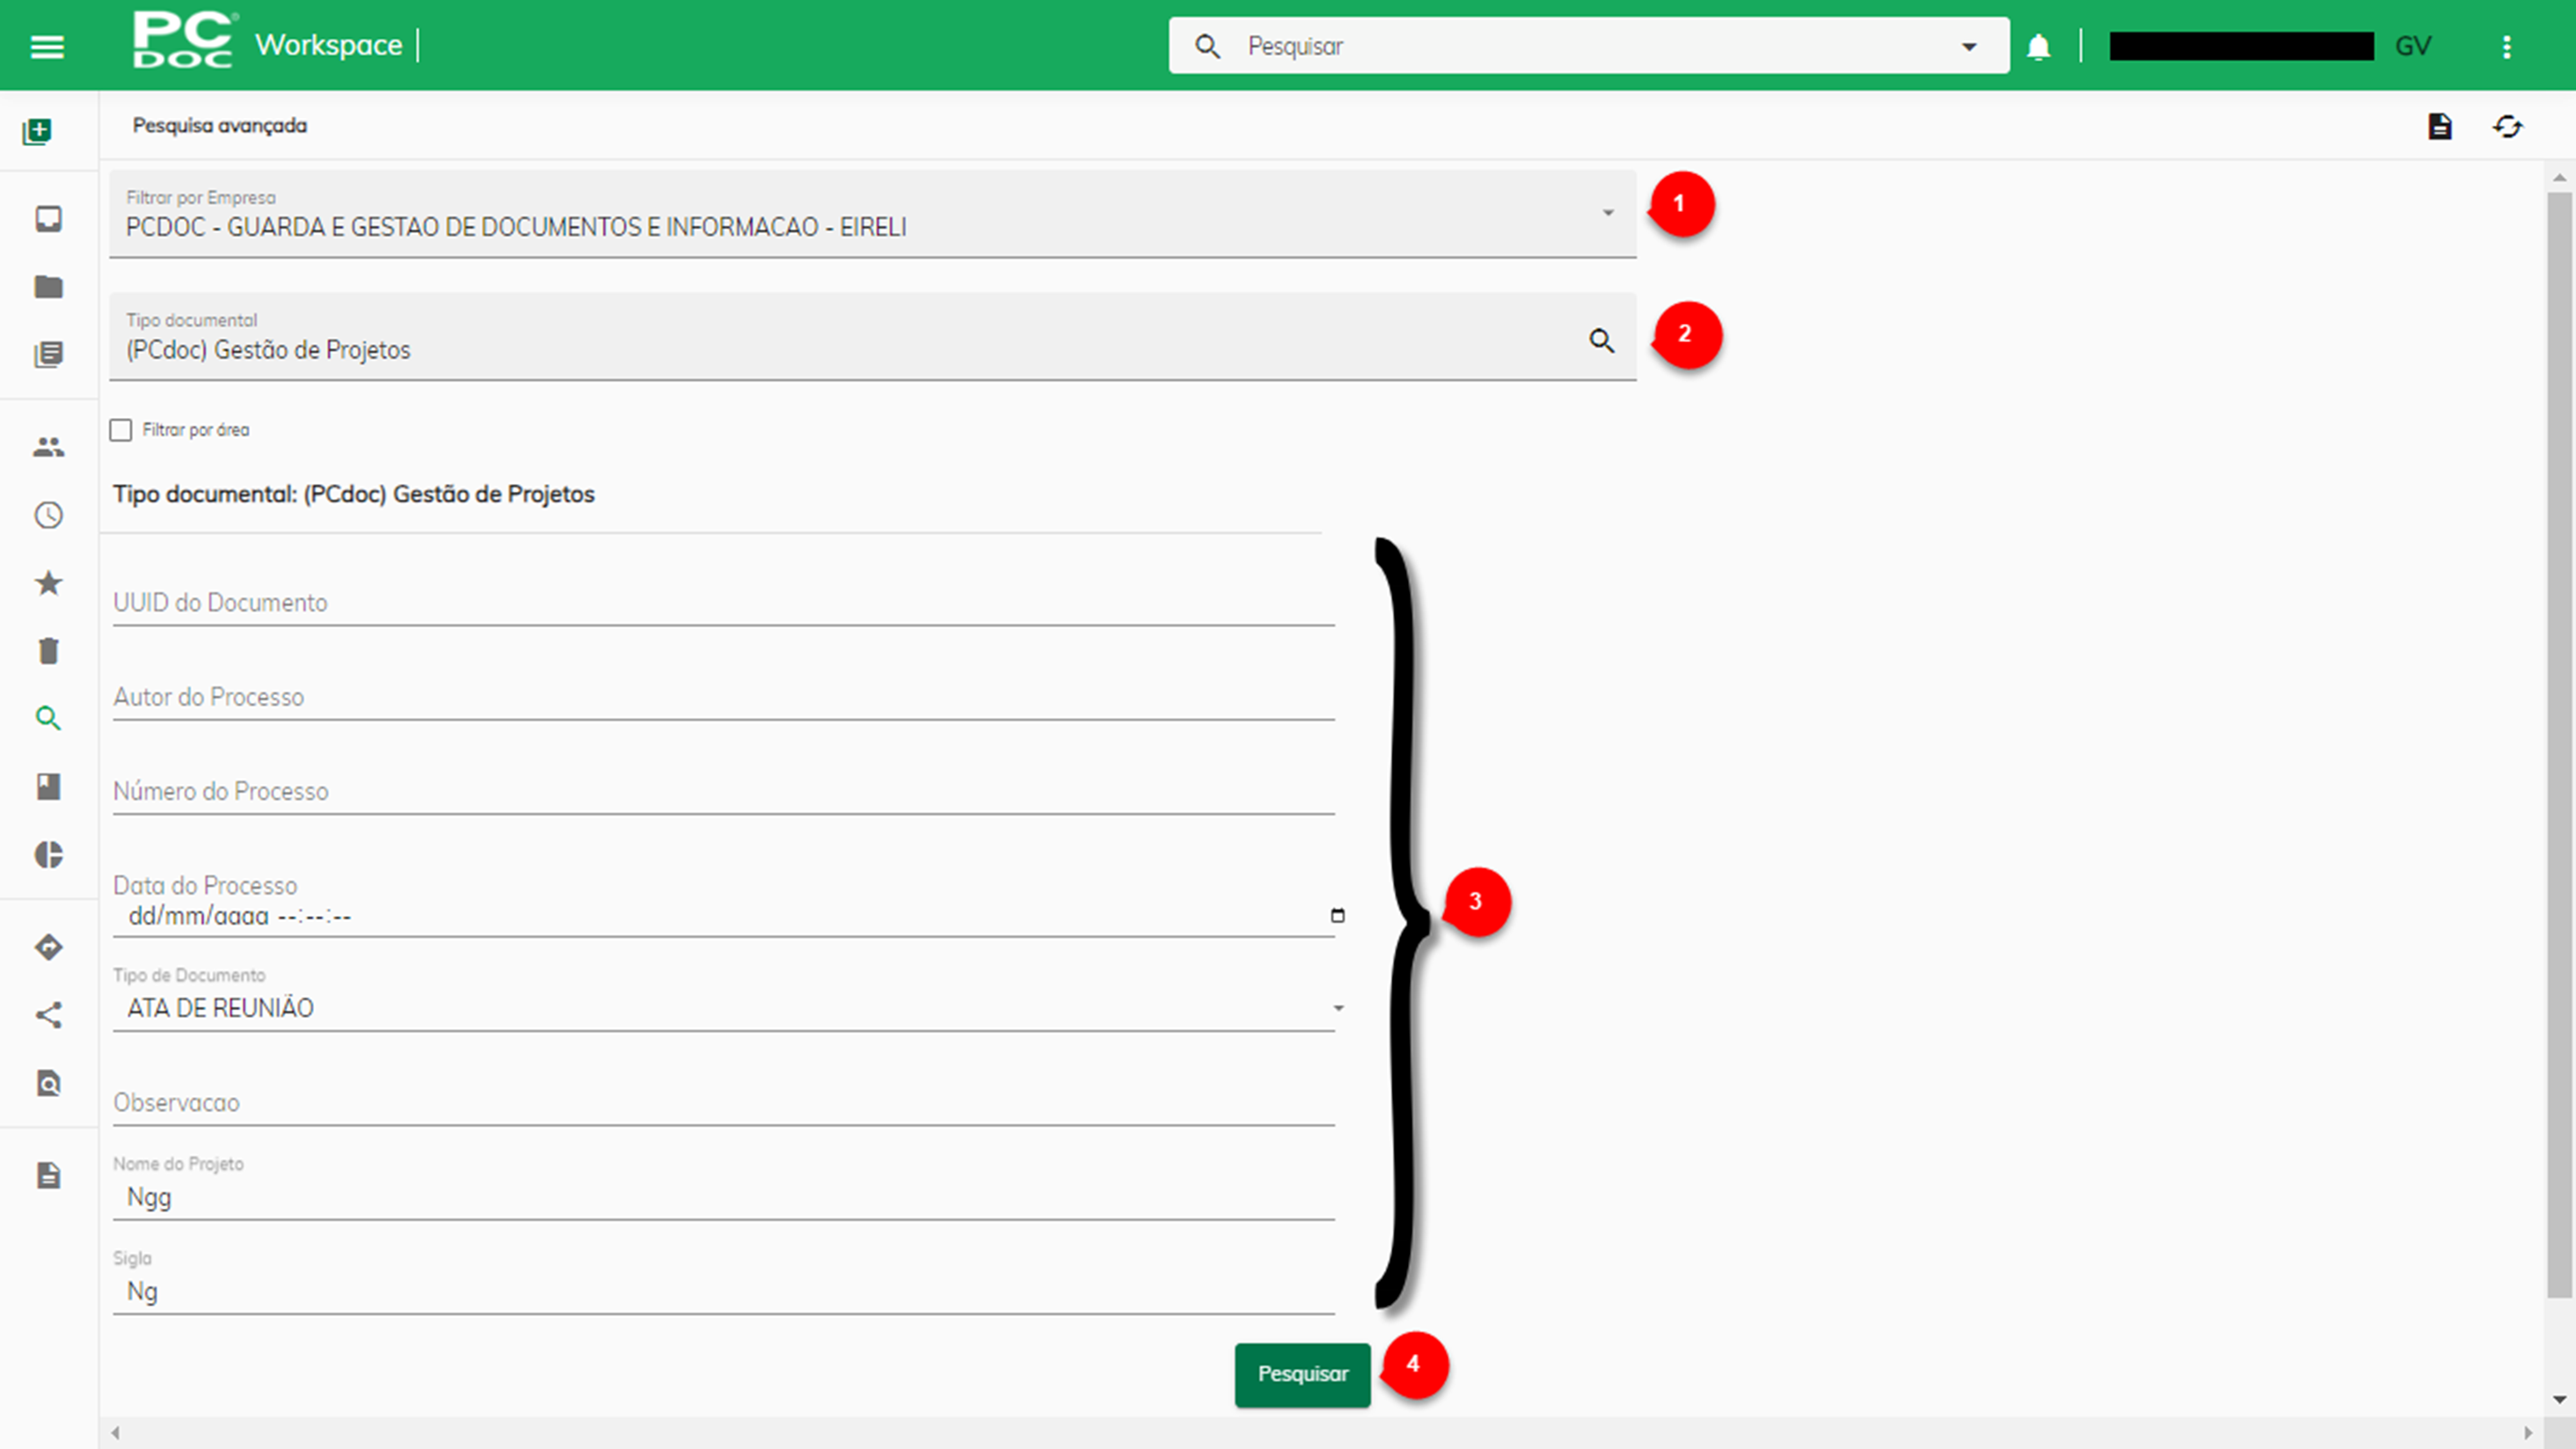Open the Tipo de Documento dropdown
2576x1449 pixels.
(x=1338, y=1008)
